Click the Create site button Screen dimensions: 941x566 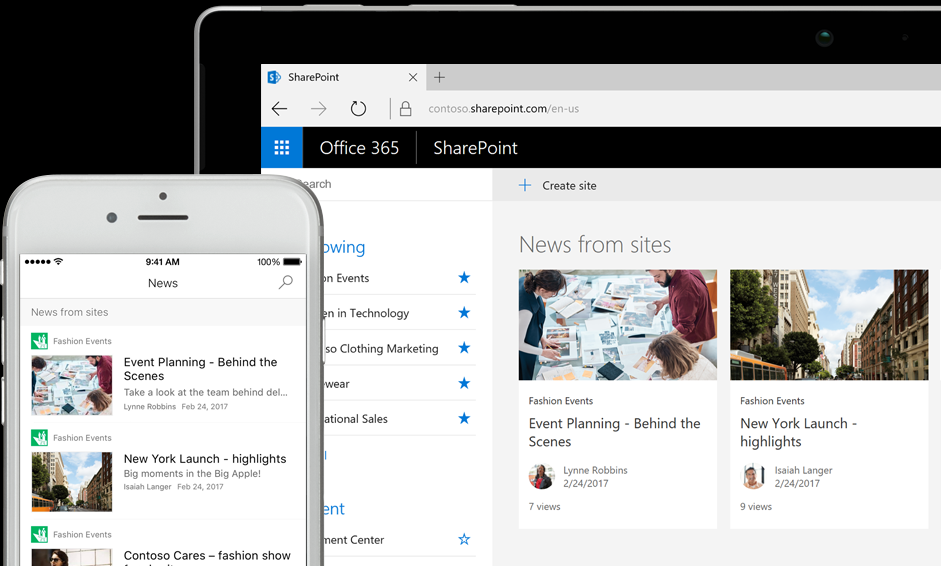click(558, 185)
